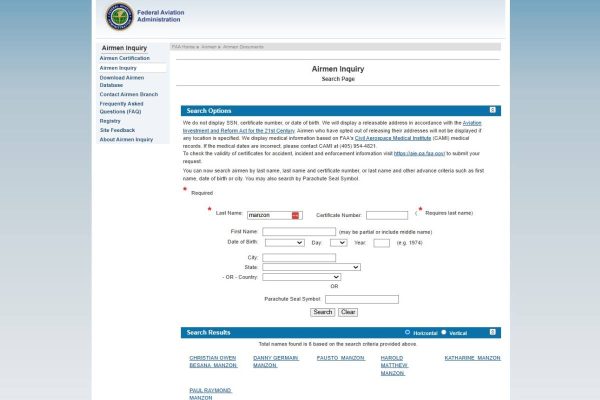Image resolution: width=600 pixels, height=400 pixels.
Task: Click the Year input field
Action: pyautogui.click(x=382, y=243)
